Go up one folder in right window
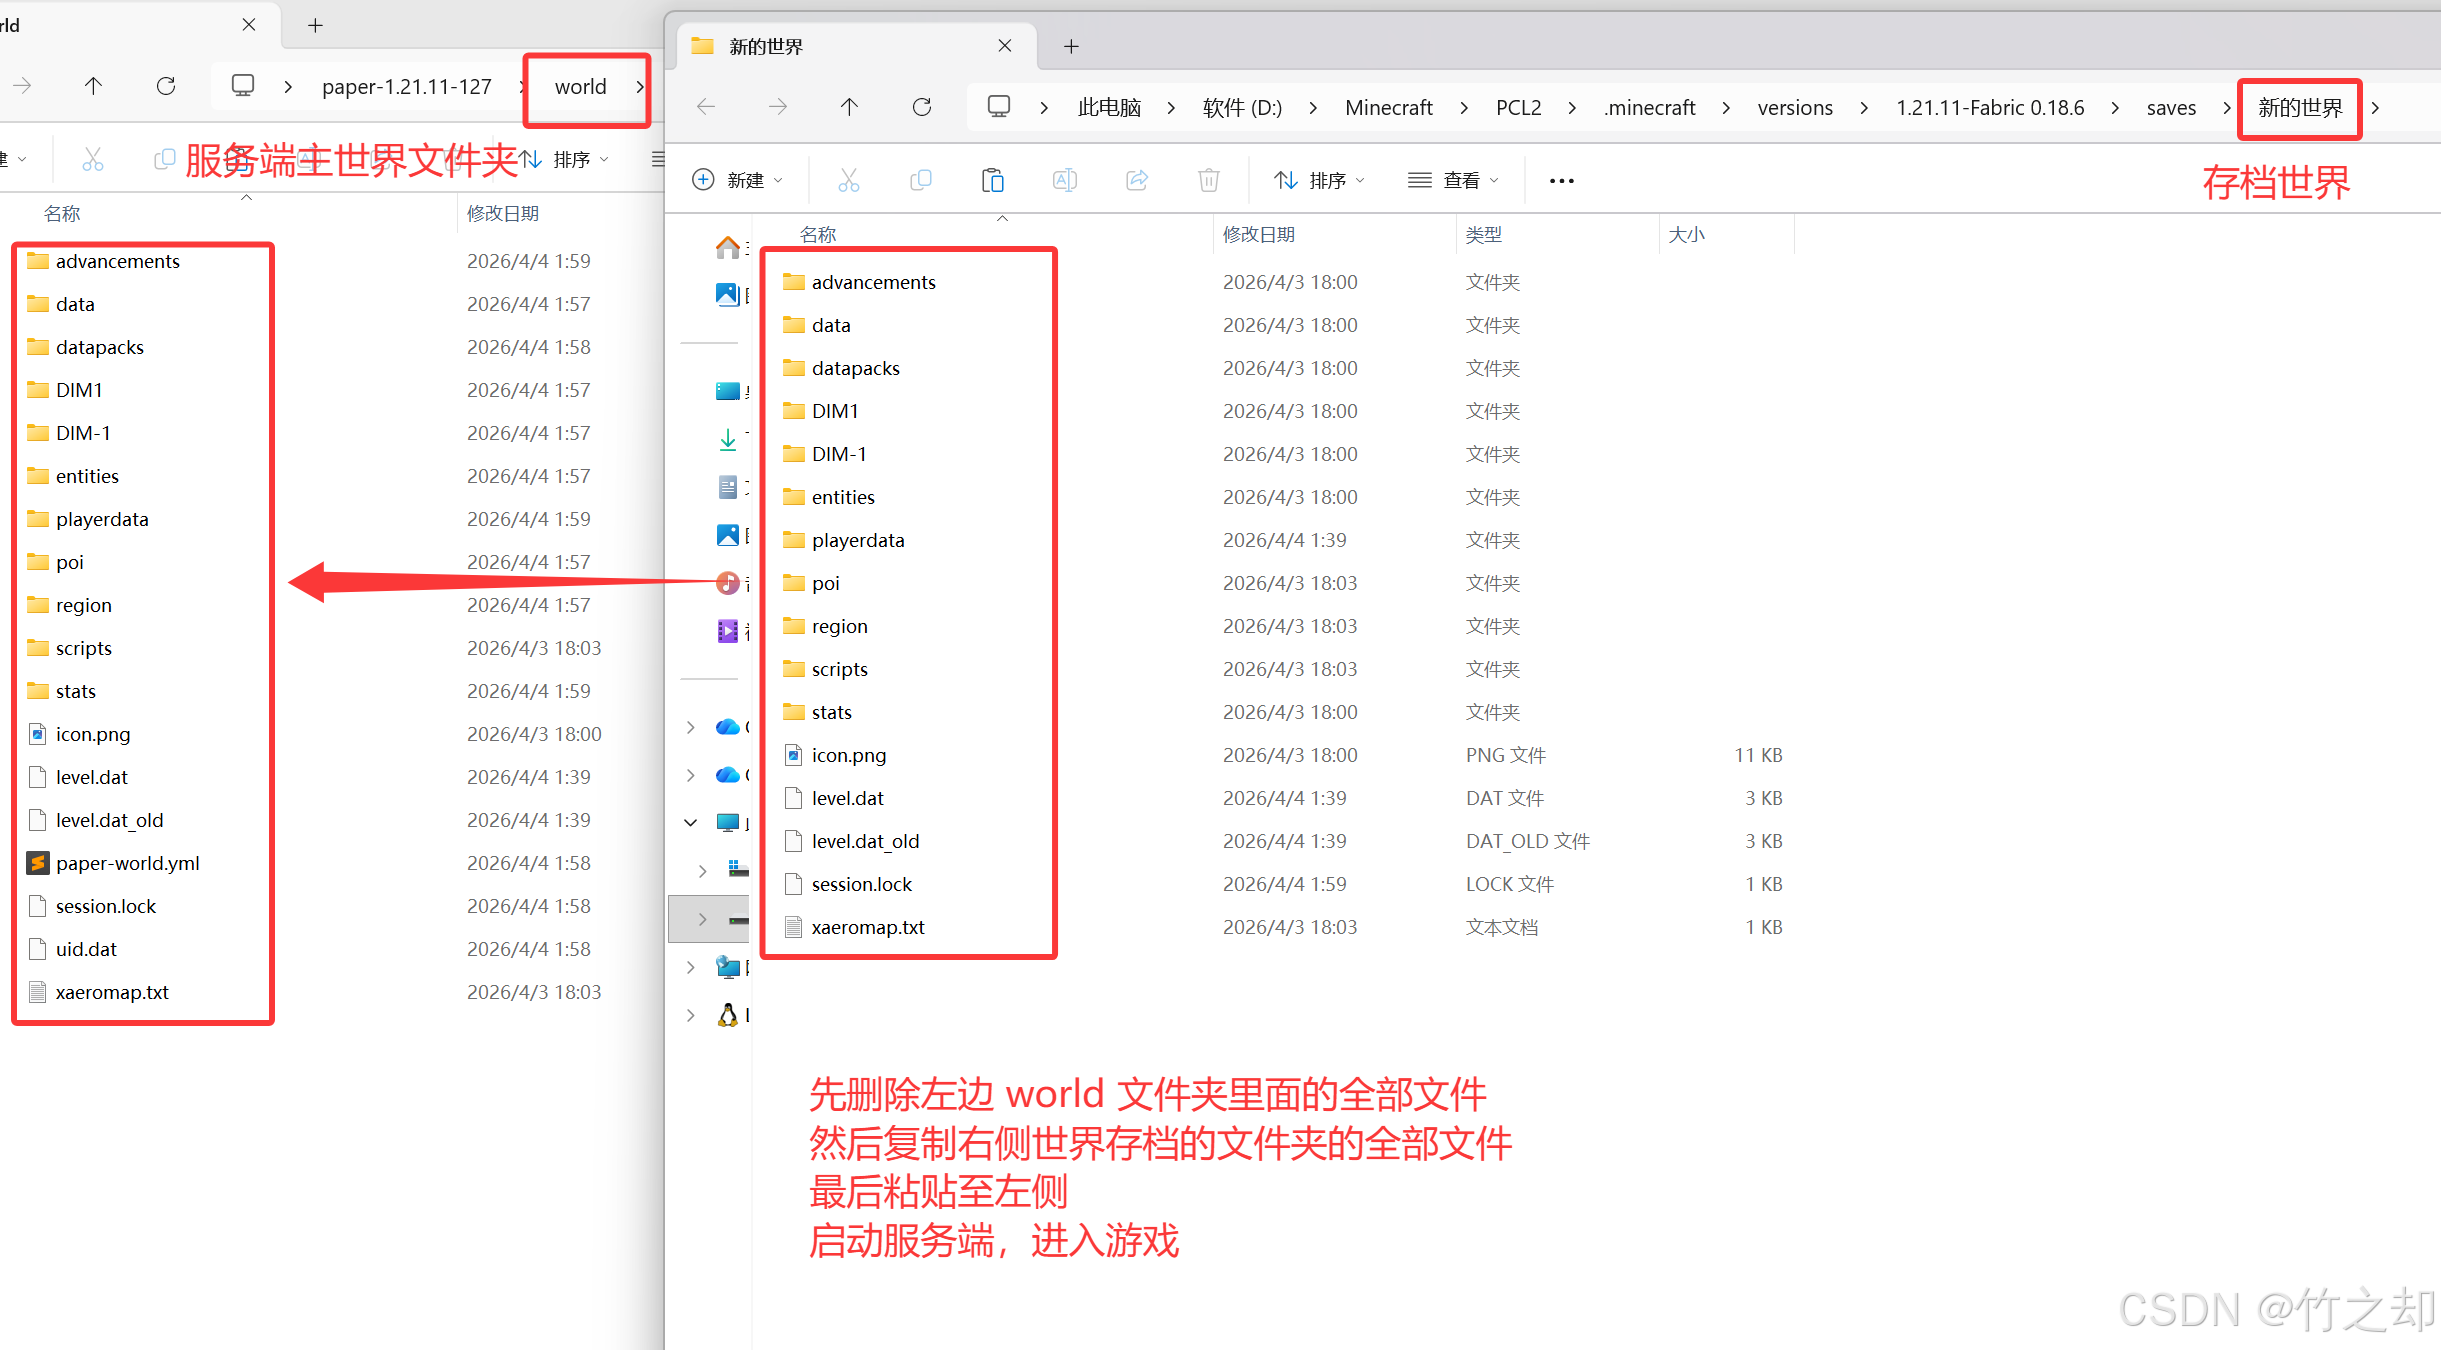This screenshot has width=2441, height=1350. (x=849, y=107)
